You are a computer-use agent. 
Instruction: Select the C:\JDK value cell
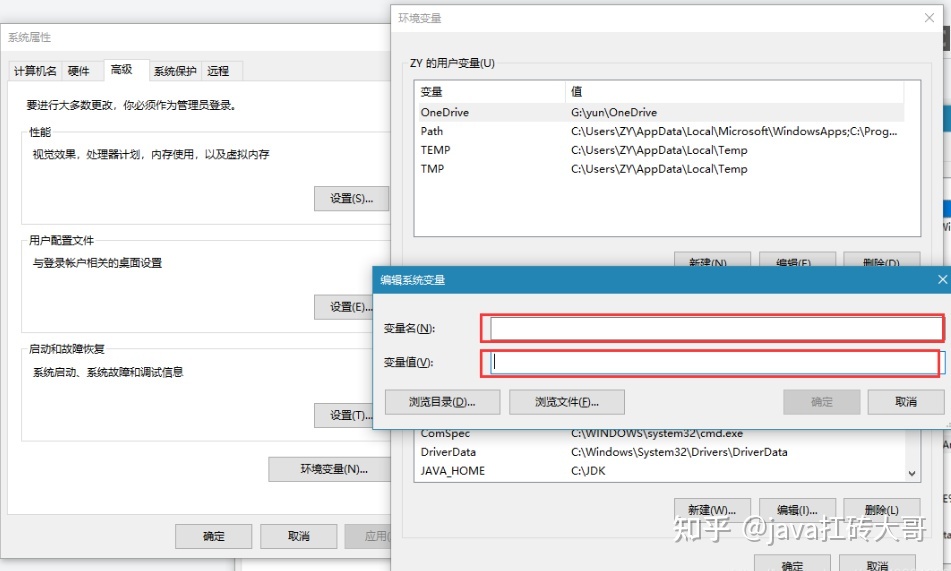588,471
